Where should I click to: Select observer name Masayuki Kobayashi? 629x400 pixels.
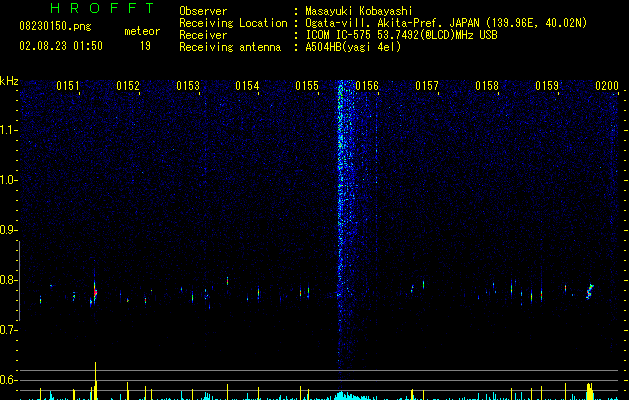click(359, 11)
